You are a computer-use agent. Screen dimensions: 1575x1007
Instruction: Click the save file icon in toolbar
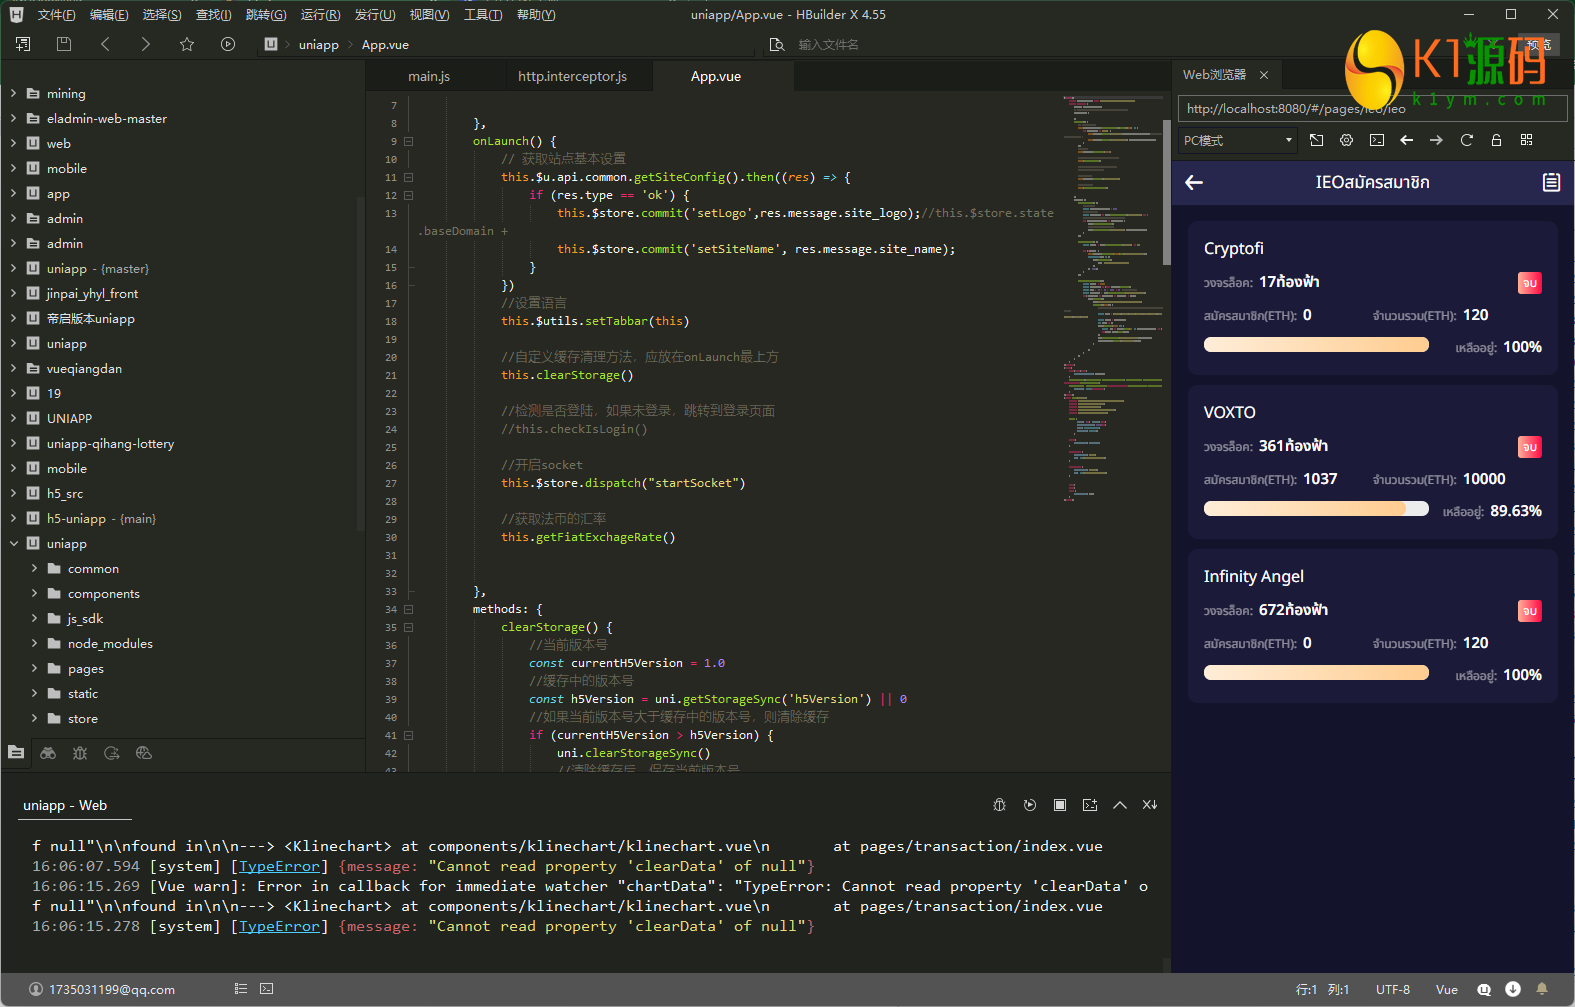click(64, 44)
